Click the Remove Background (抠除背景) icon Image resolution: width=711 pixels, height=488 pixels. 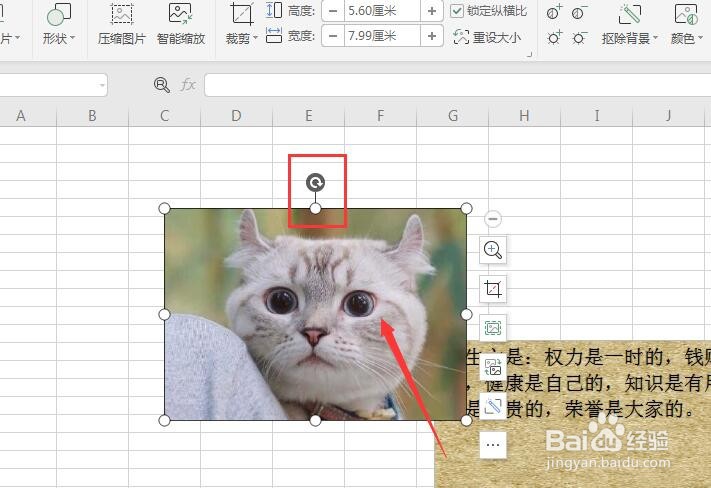point(629,14)
